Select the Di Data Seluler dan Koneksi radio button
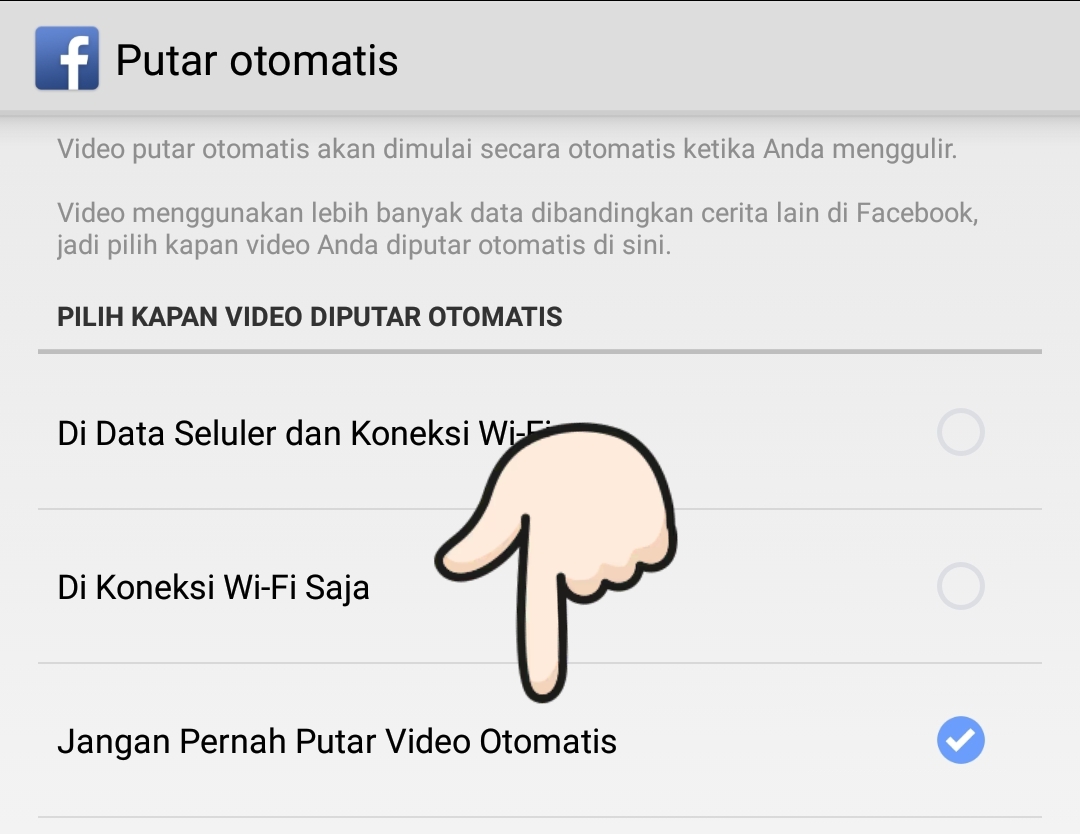The width and height of the screenshot is (1080, 834). pyautogui.click(x=960, y=432)
